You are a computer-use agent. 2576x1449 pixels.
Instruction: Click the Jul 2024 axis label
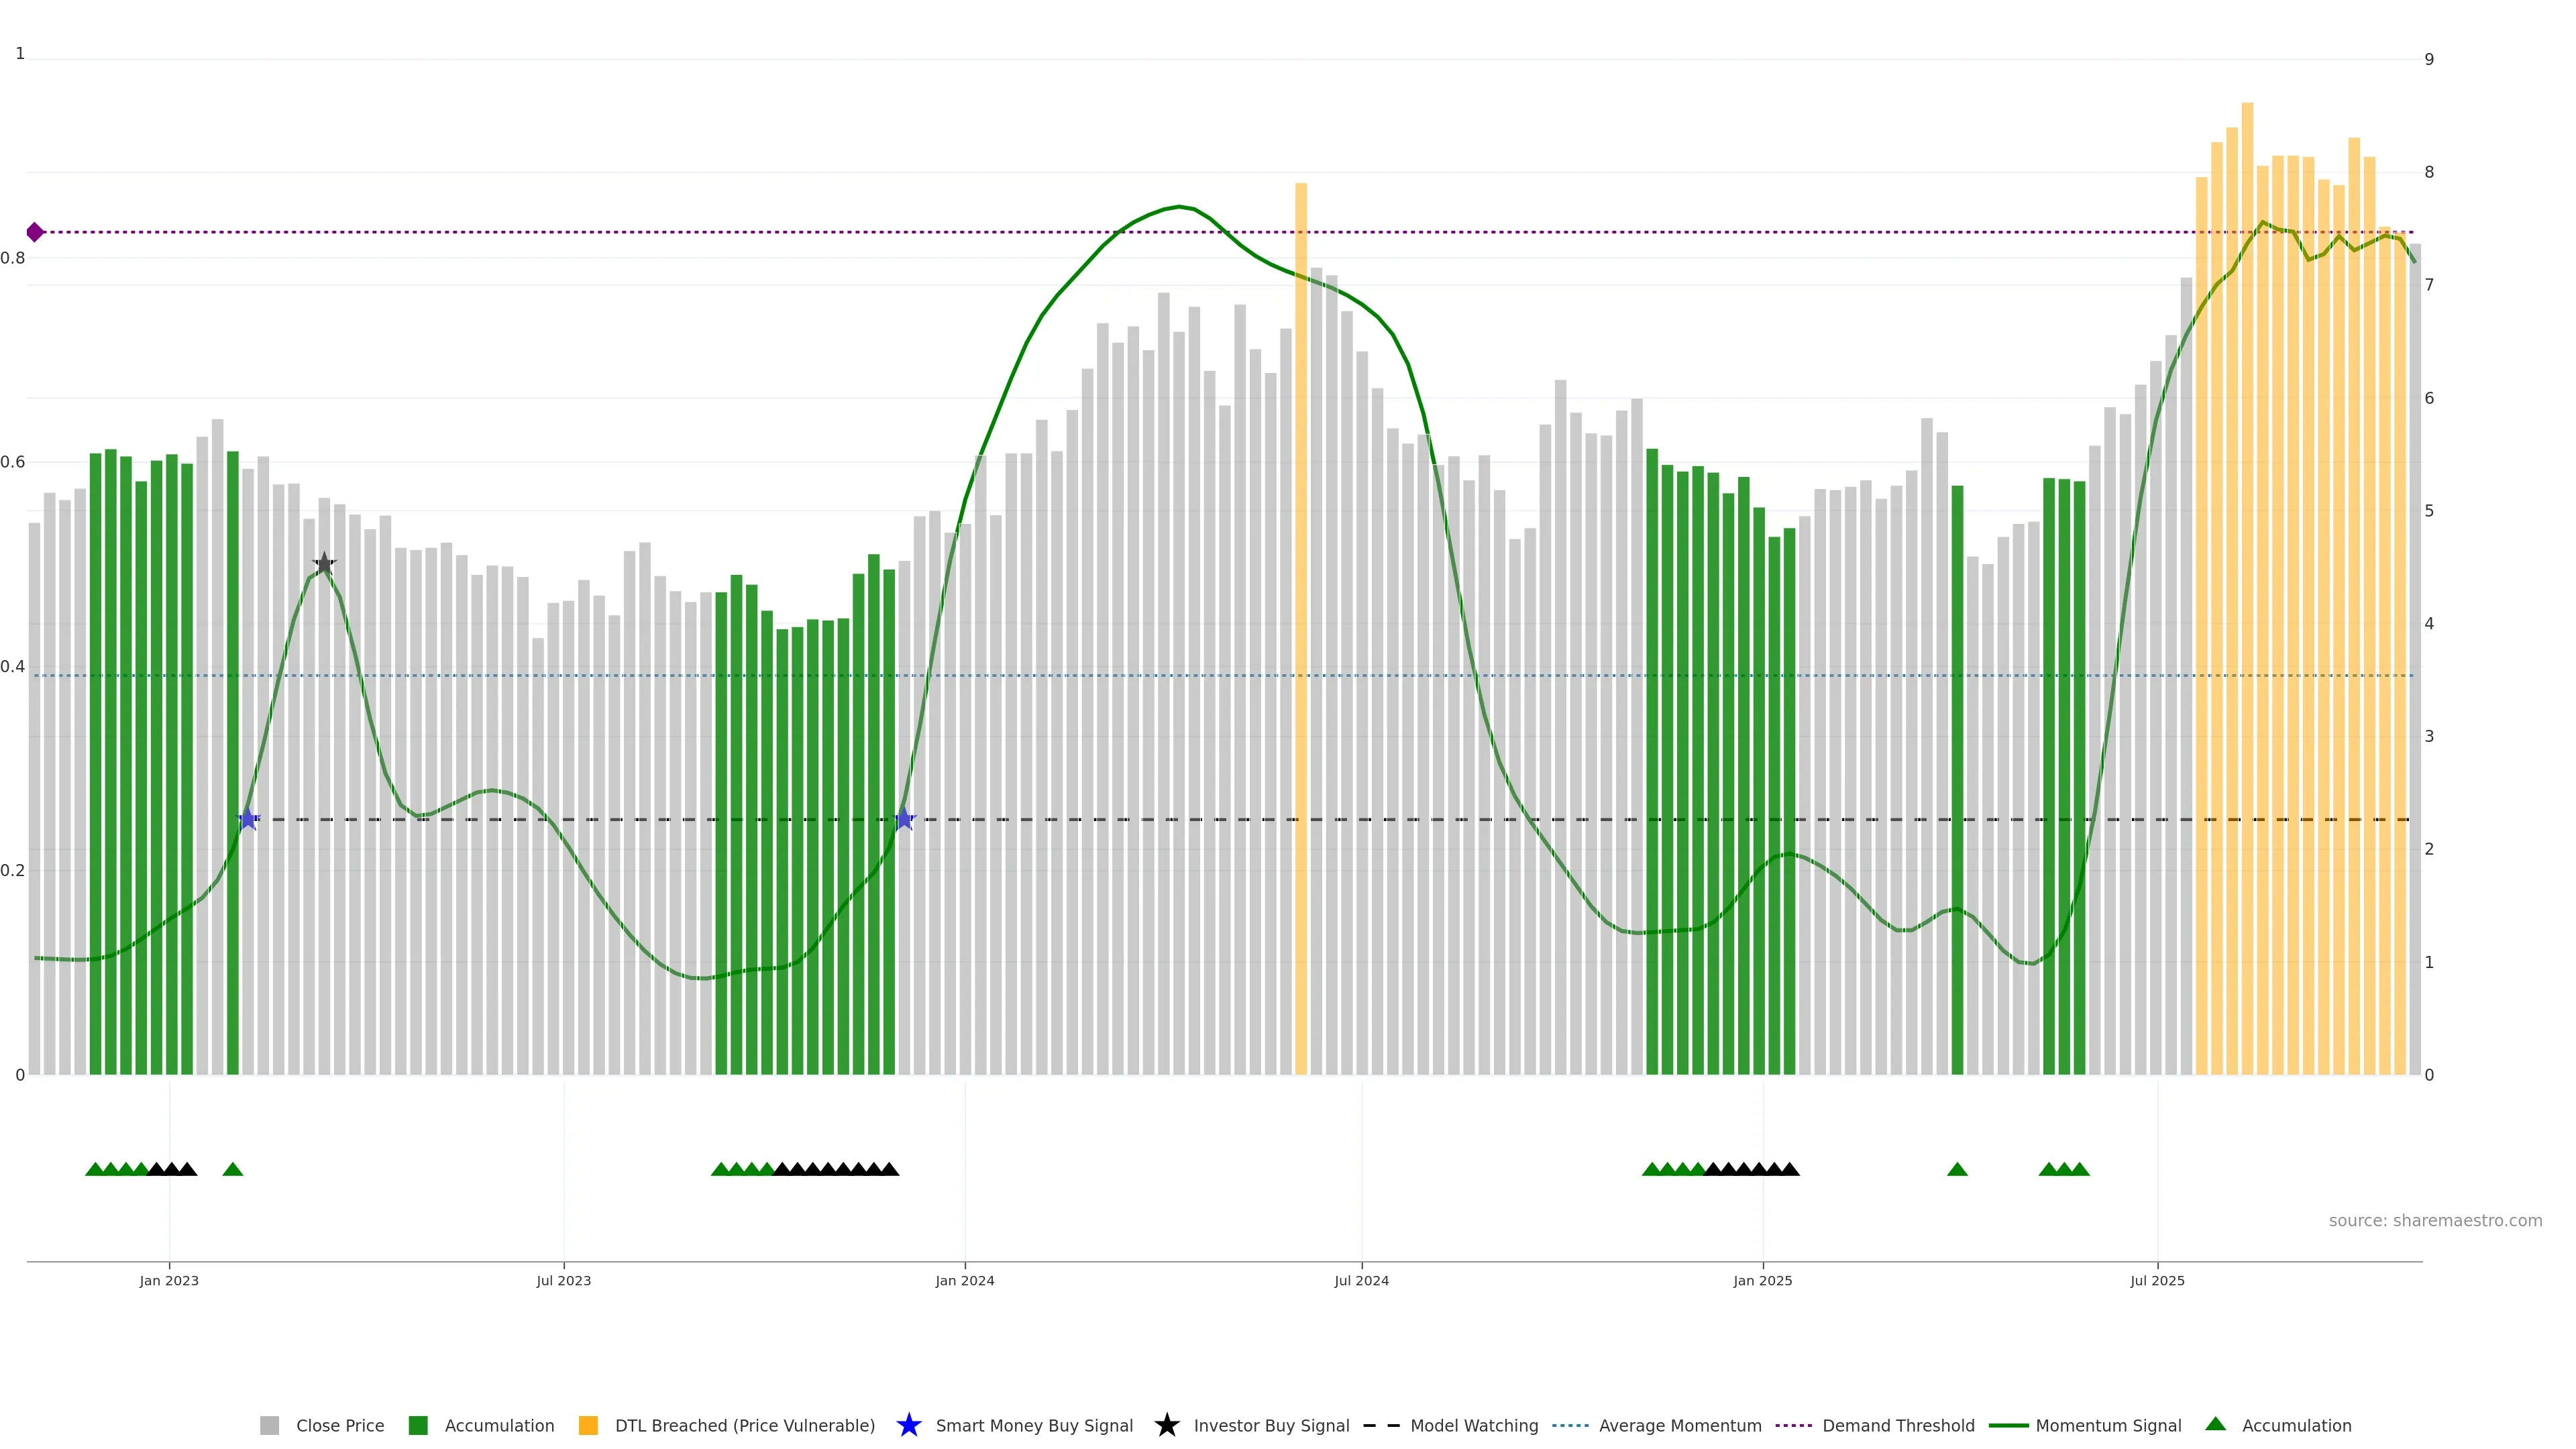coord(1361,1280)
